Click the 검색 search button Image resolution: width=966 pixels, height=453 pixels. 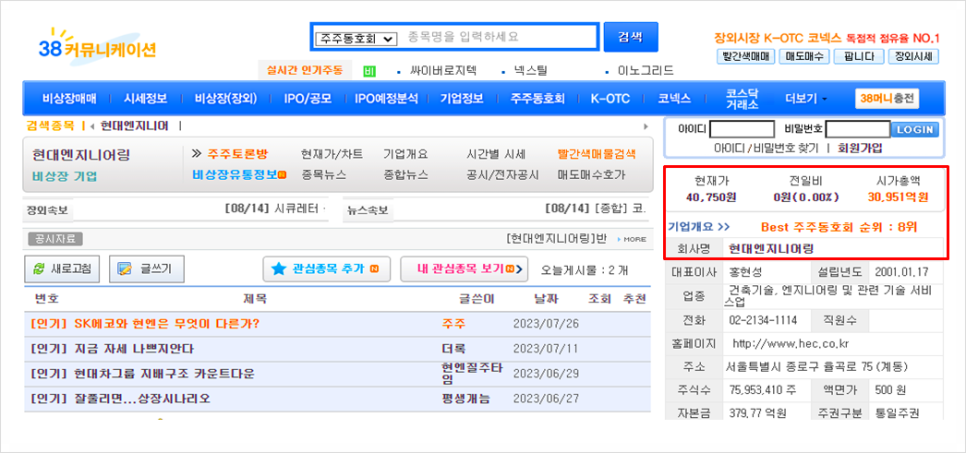(x=630, y=37)
